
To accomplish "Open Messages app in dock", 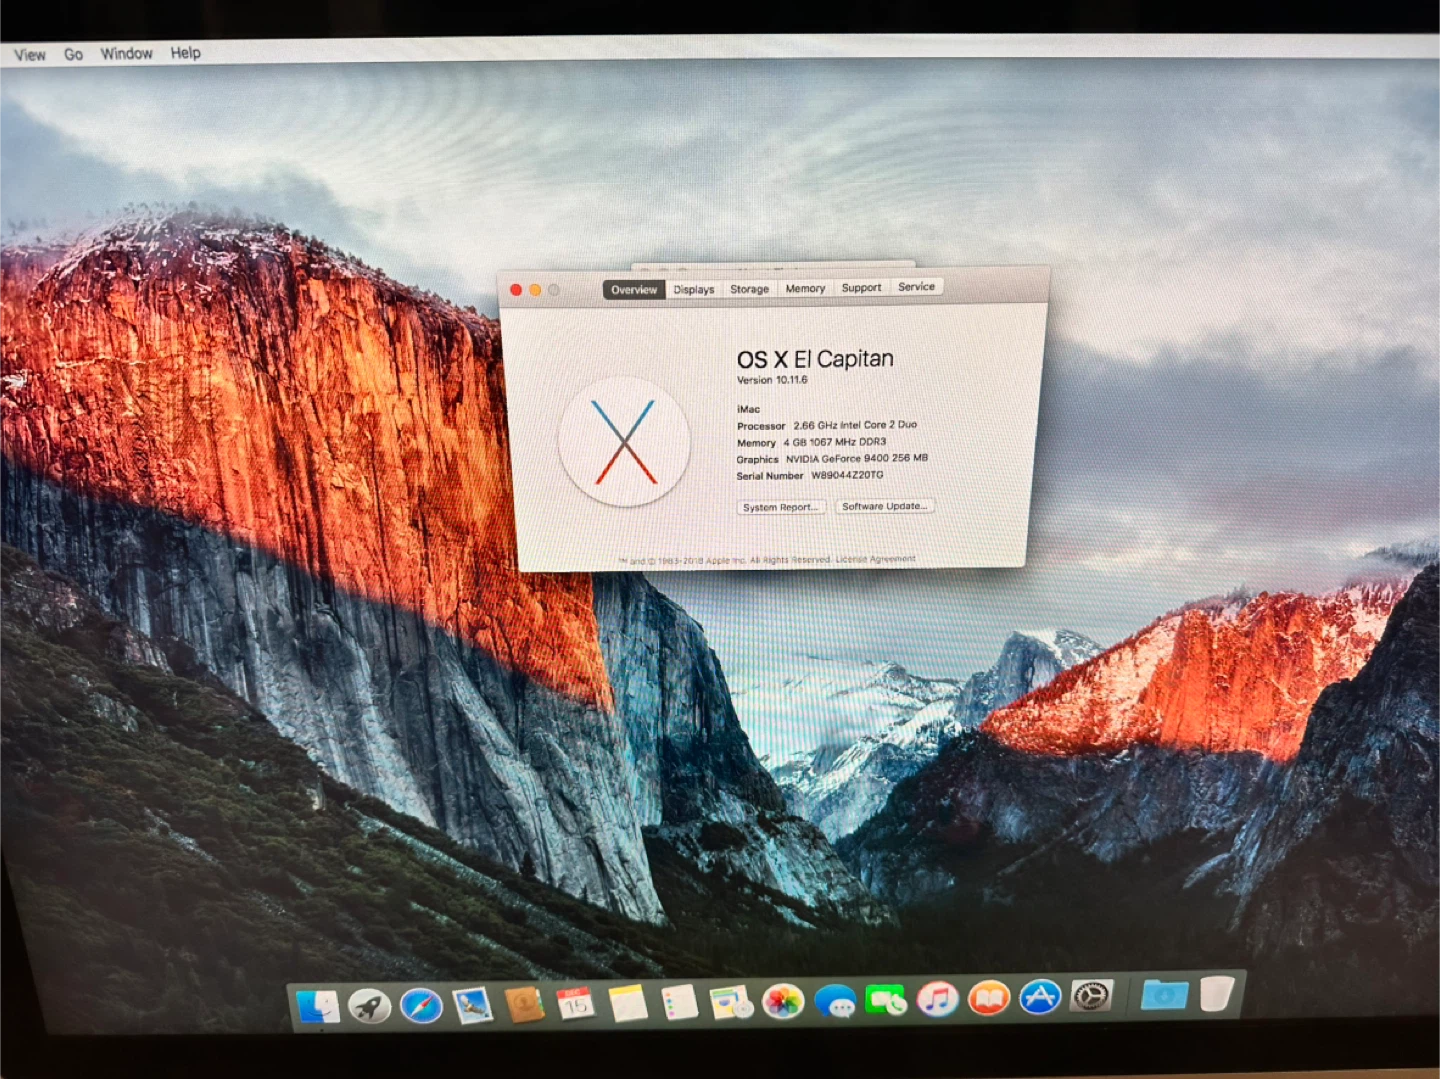I will 835,1001.
